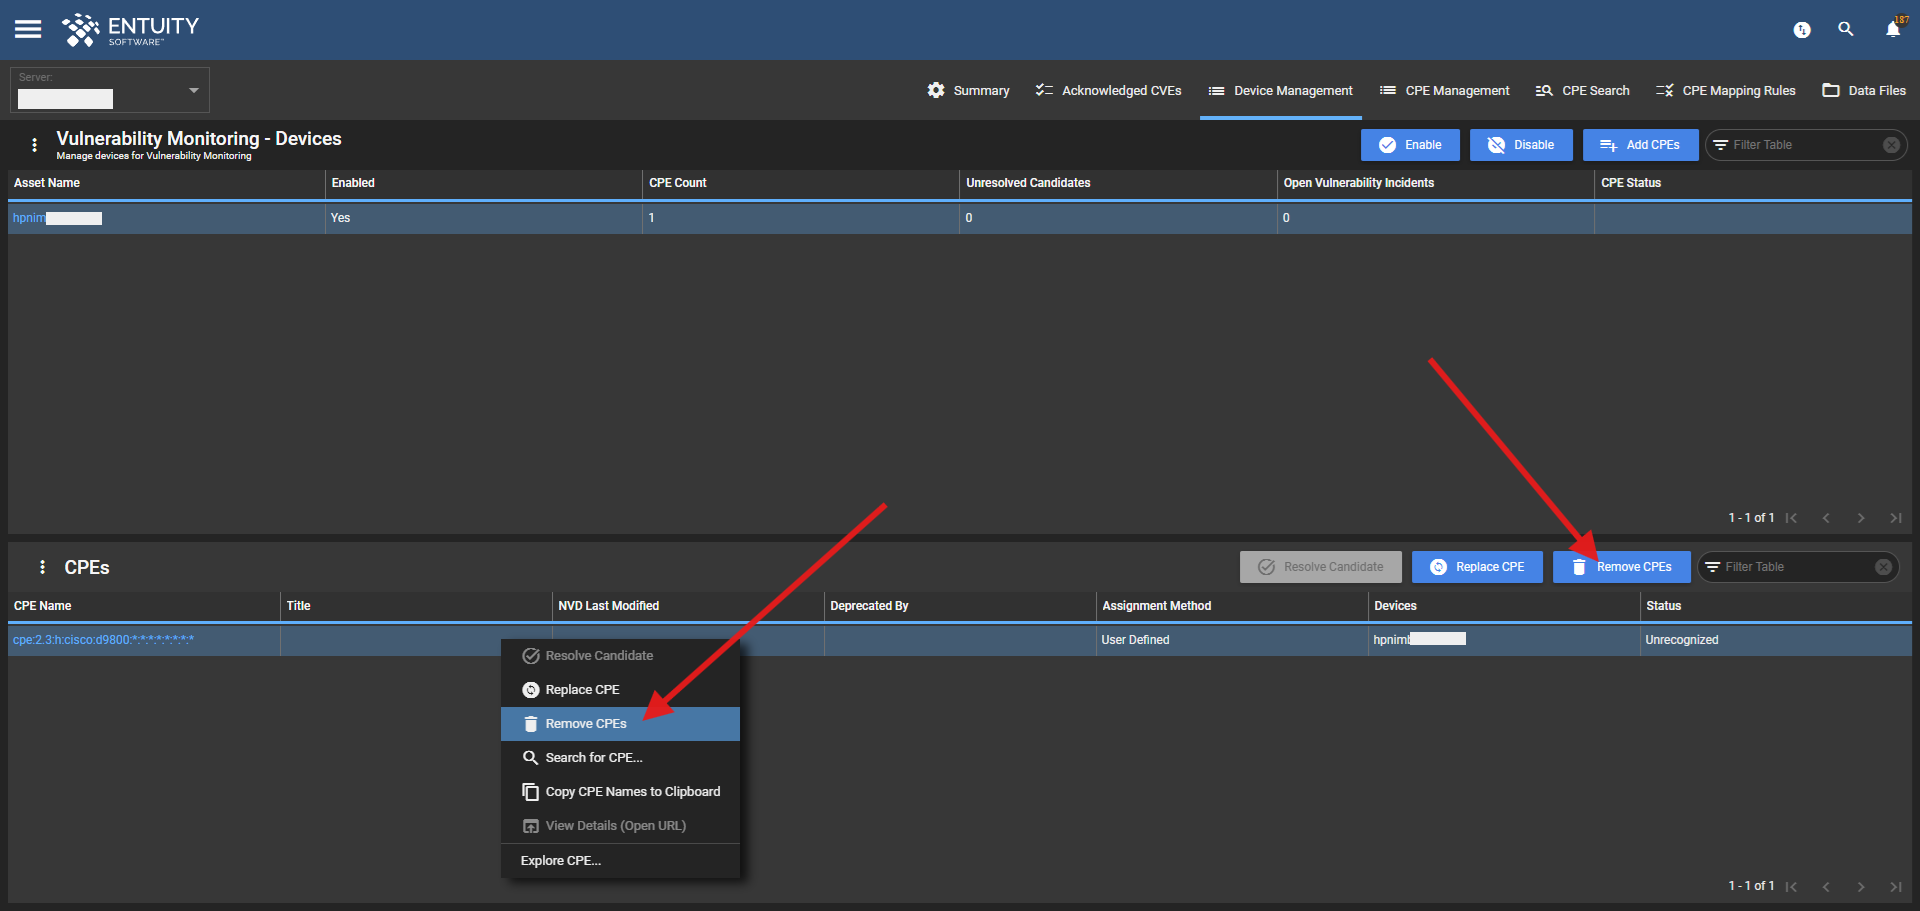Switch to the Acknowledged CVEs tab

[x=1108, y=90]
